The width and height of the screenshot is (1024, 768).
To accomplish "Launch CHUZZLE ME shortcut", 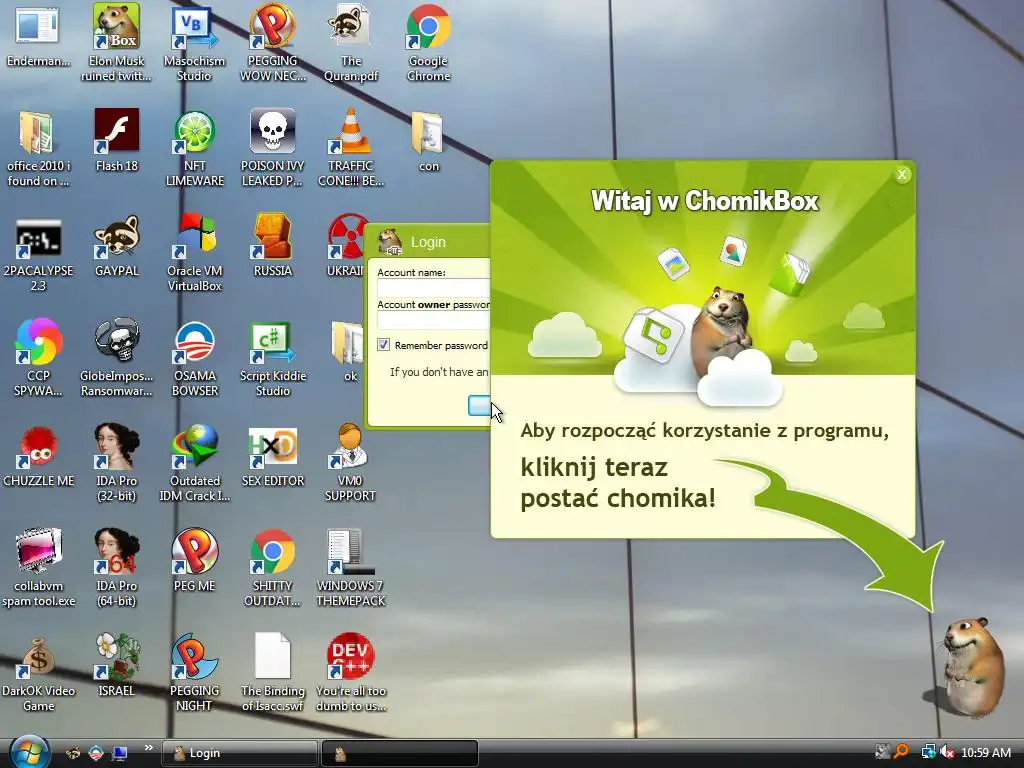I will pyautogui.click(x=38, y=457).
